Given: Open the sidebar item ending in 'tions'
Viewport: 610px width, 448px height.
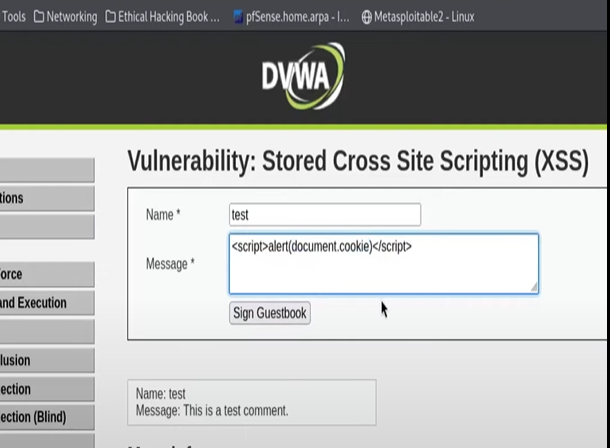Looking at the screenshot, I should 47,198.
